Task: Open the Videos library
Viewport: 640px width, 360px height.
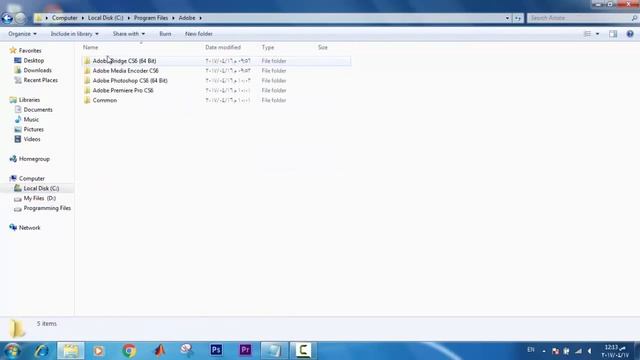Action: pos(32,139)
